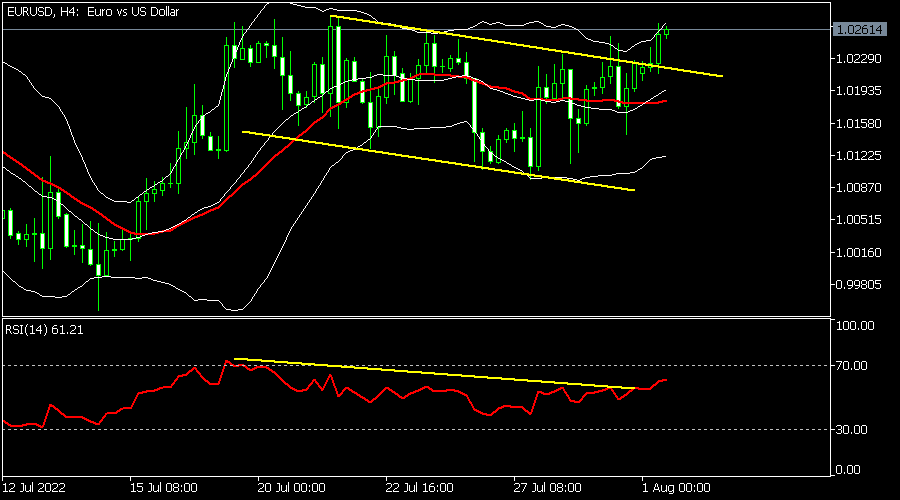Click the RSI(14) 61.21 indicator label
This screenshot has width=900, height=500.
pyautogui.click(x=44, y=330)
